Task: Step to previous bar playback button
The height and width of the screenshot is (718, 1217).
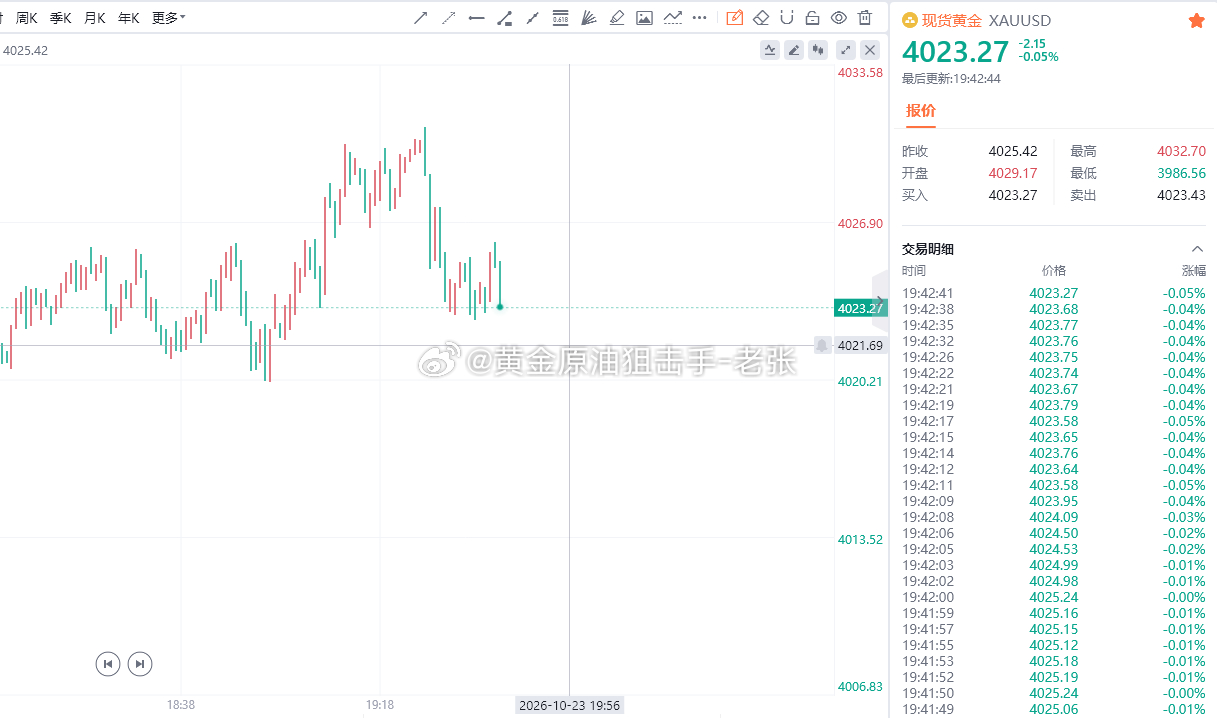Action: click(x=108, y=663)
